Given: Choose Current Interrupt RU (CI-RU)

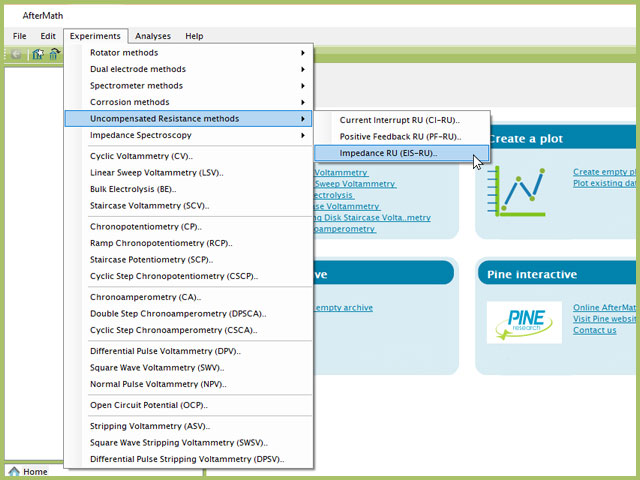Looking at the screenshot, I should tap(402, 120).
